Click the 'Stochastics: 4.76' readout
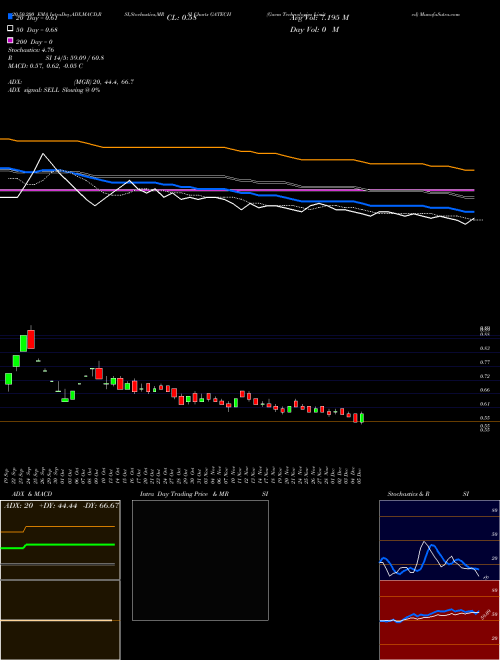Viewport: 500px width, 660px height. click(x=31, y=50)
